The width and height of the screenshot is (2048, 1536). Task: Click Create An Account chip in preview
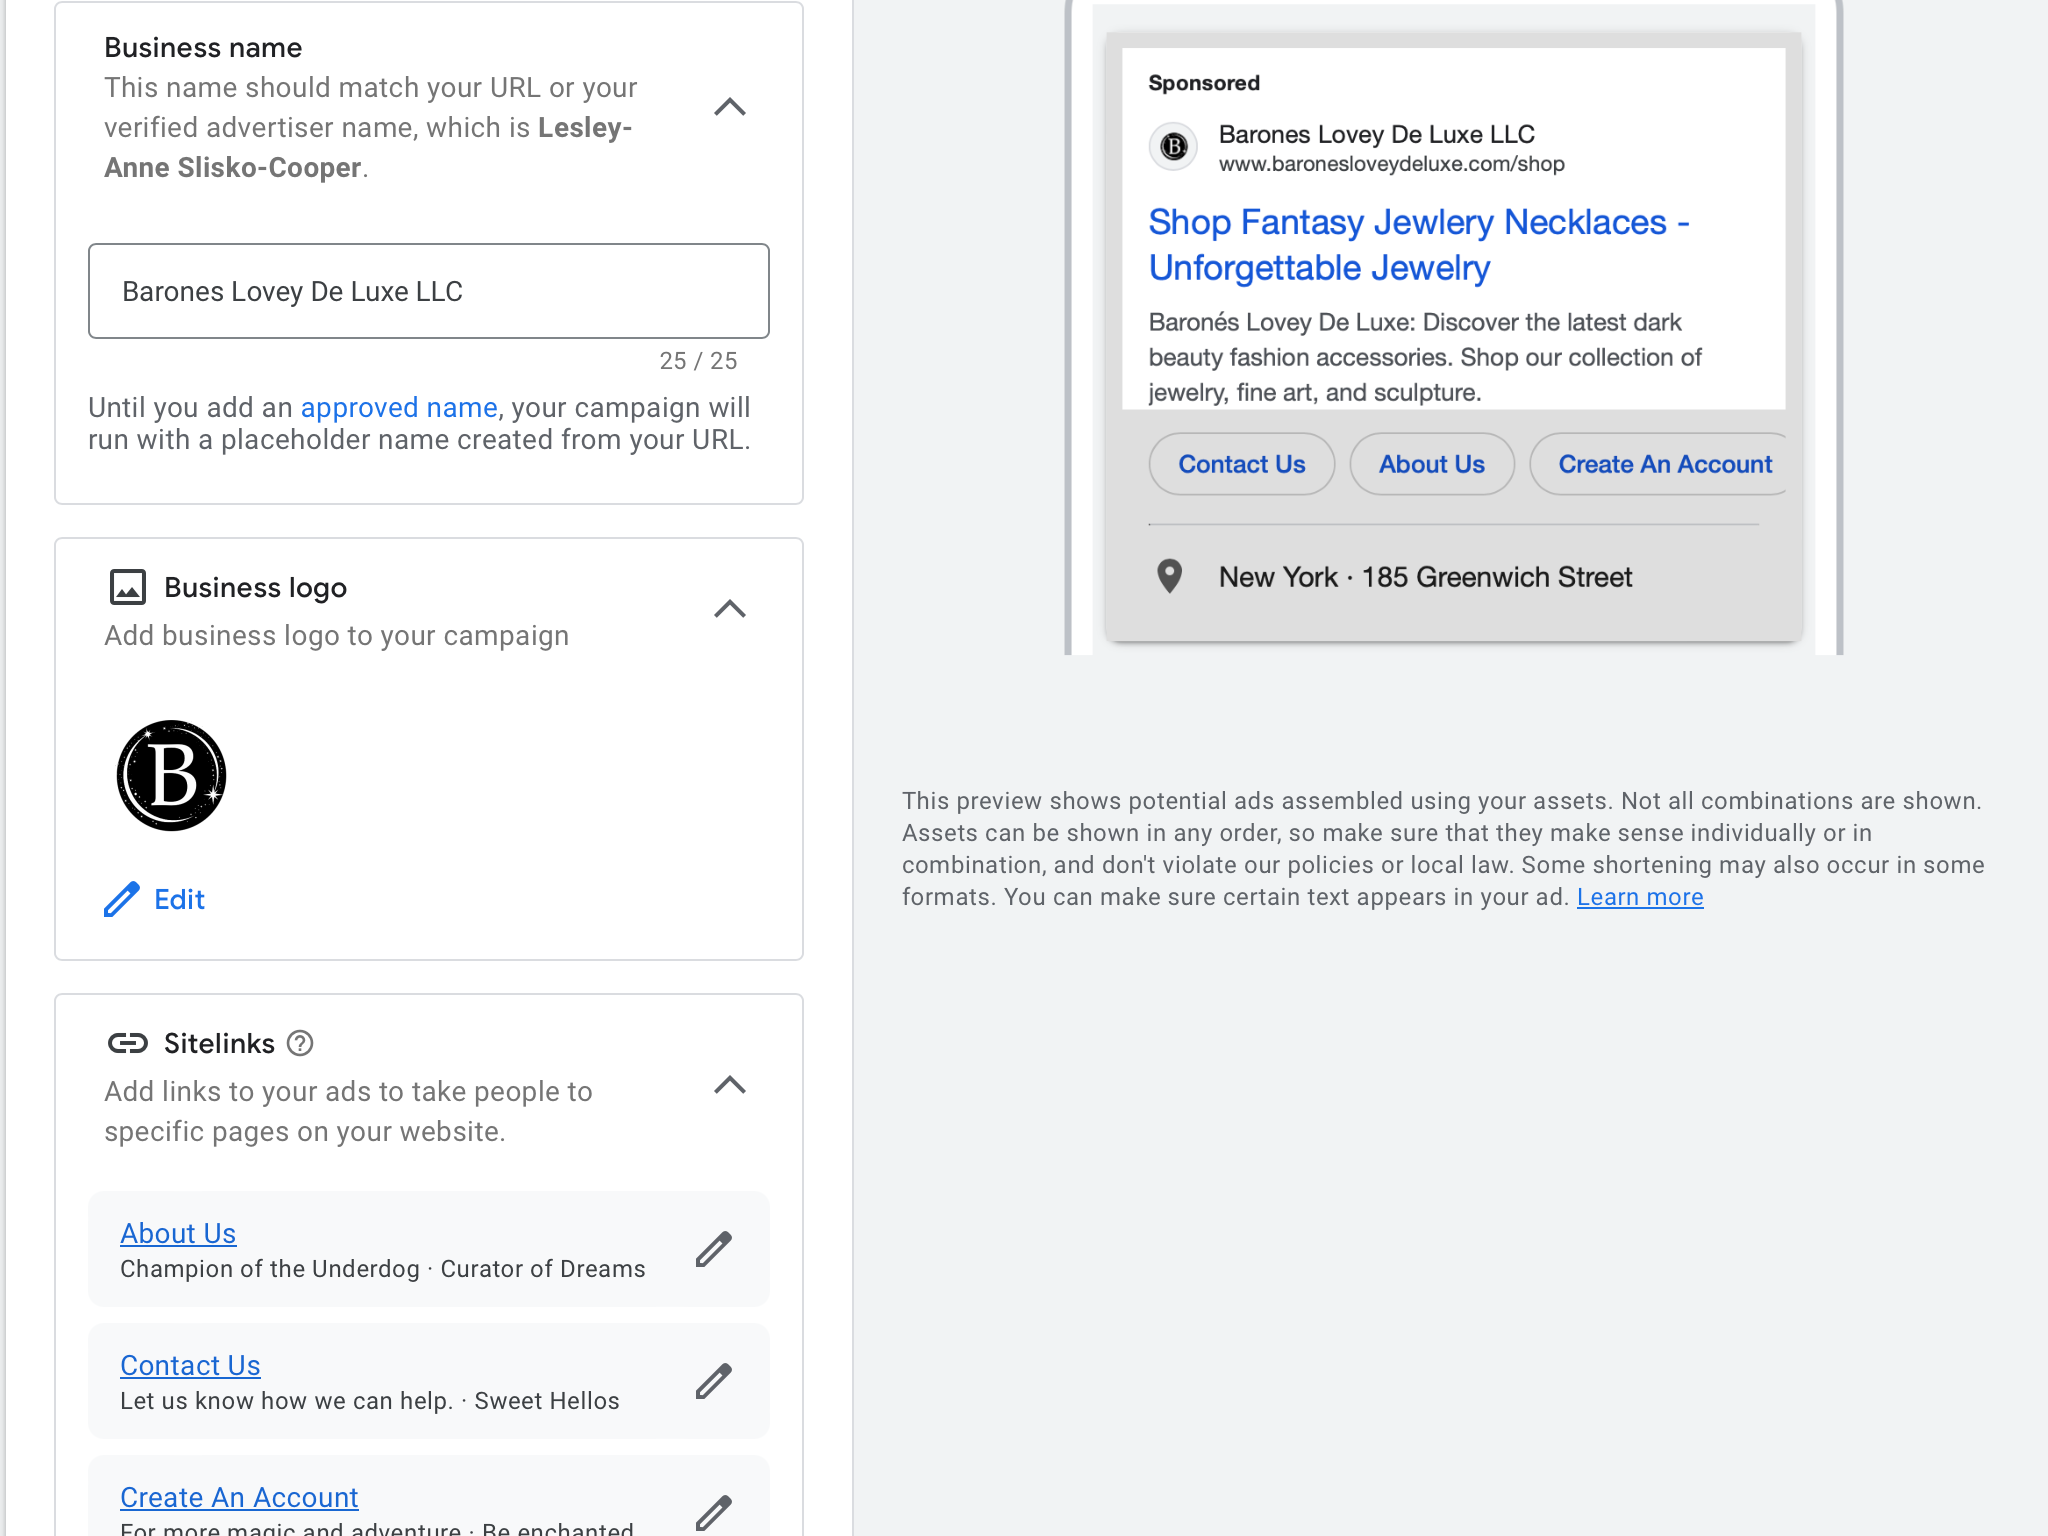click(1663, 464)
